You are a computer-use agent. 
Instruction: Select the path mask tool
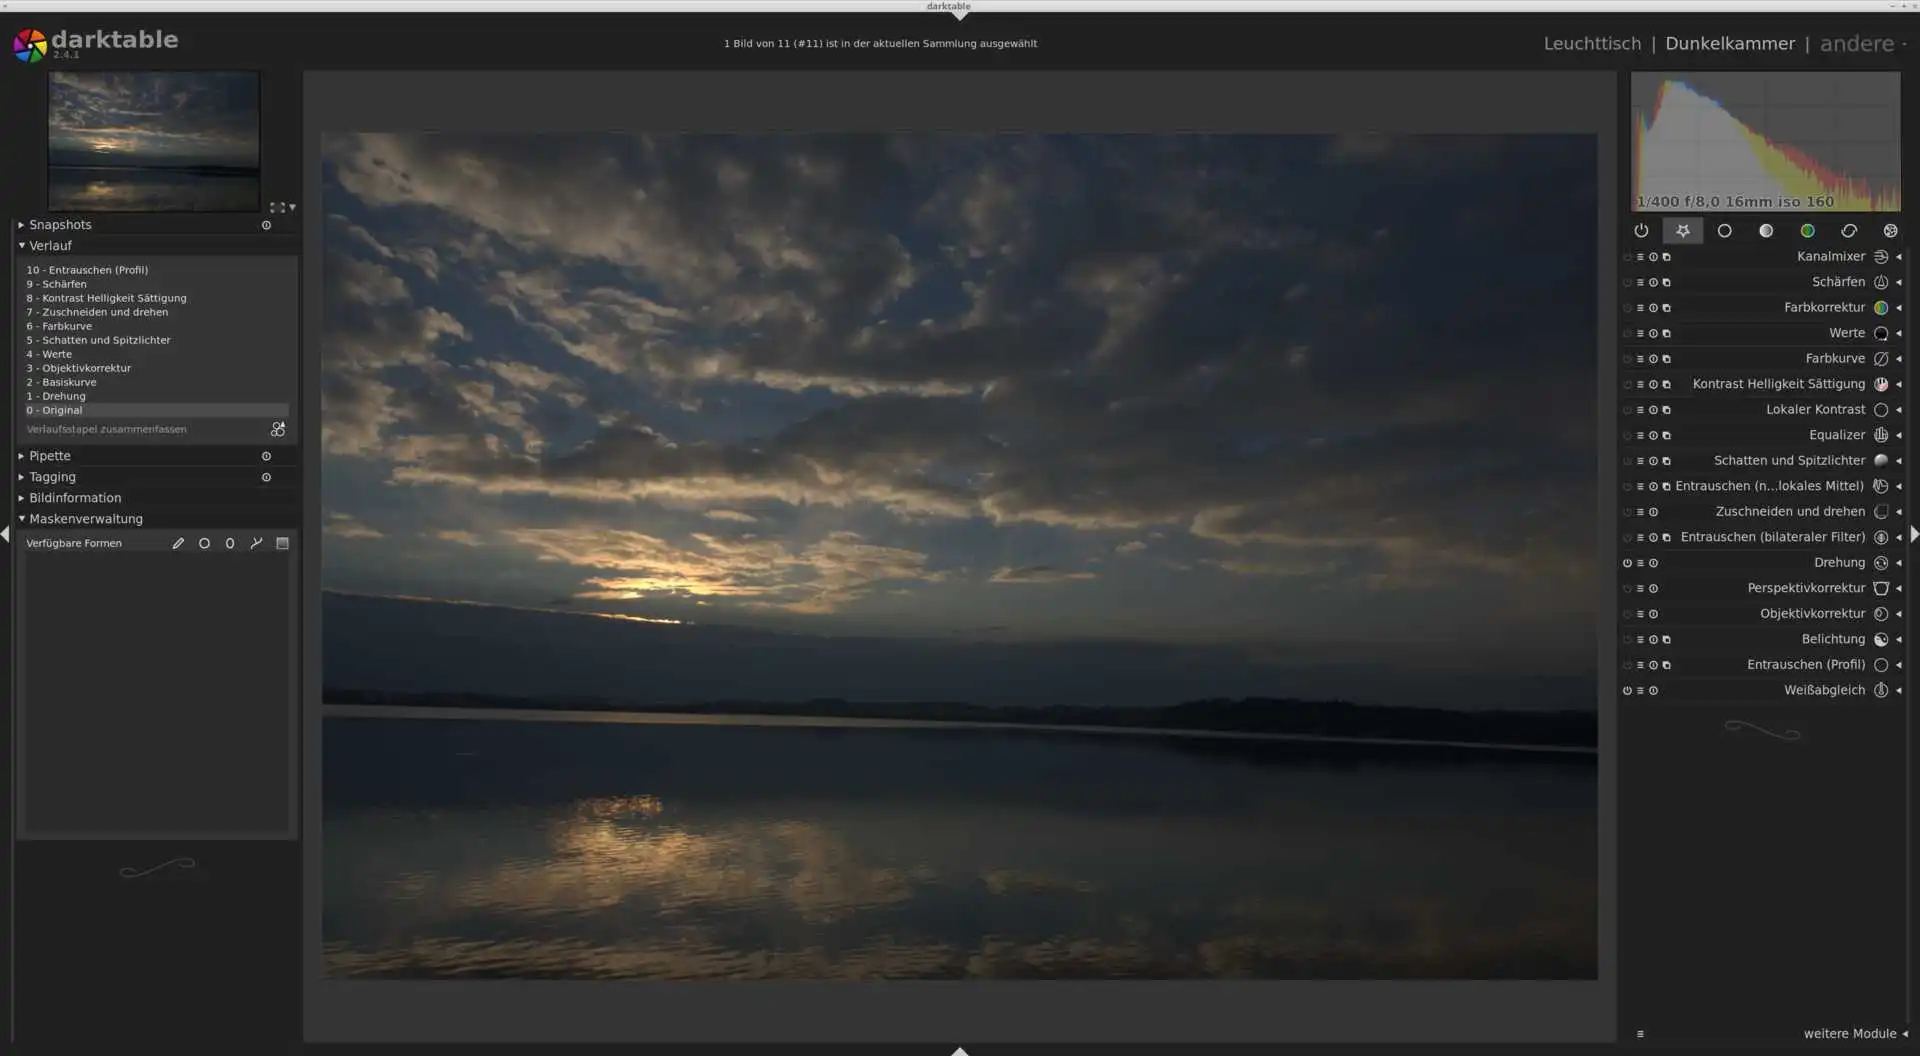click(x=256, y=544)
